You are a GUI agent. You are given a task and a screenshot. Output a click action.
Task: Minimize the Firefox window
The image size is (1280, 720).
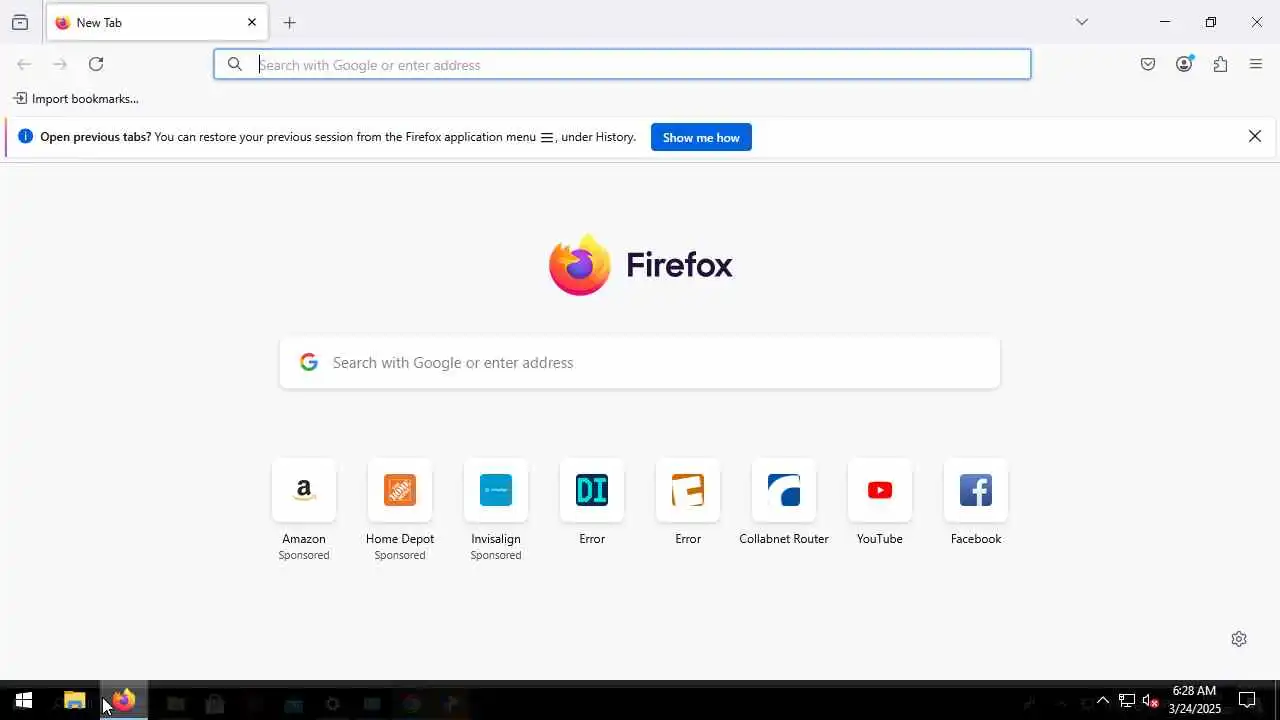click(x=1165, y=22)
